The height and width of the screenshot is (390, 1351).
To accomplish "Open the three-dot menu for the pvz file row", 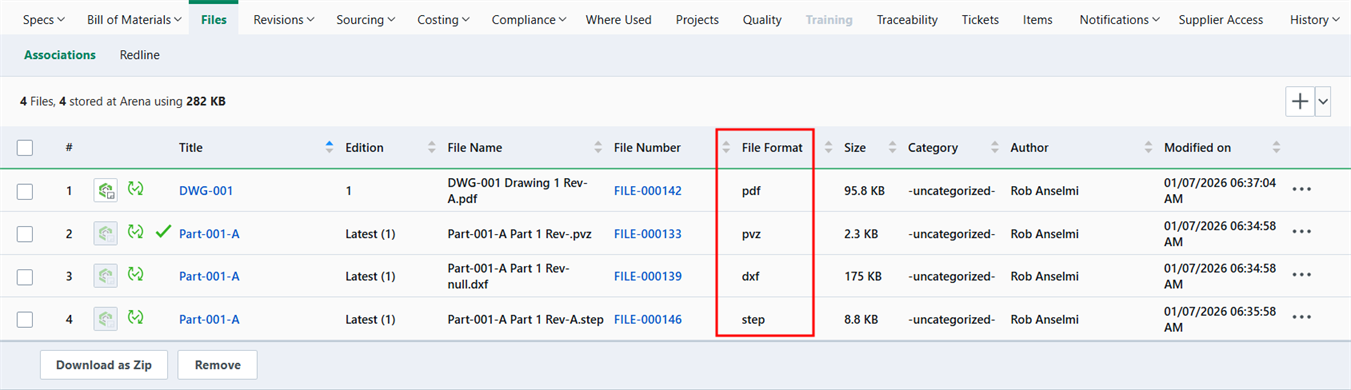I will tap(1301, 232).
